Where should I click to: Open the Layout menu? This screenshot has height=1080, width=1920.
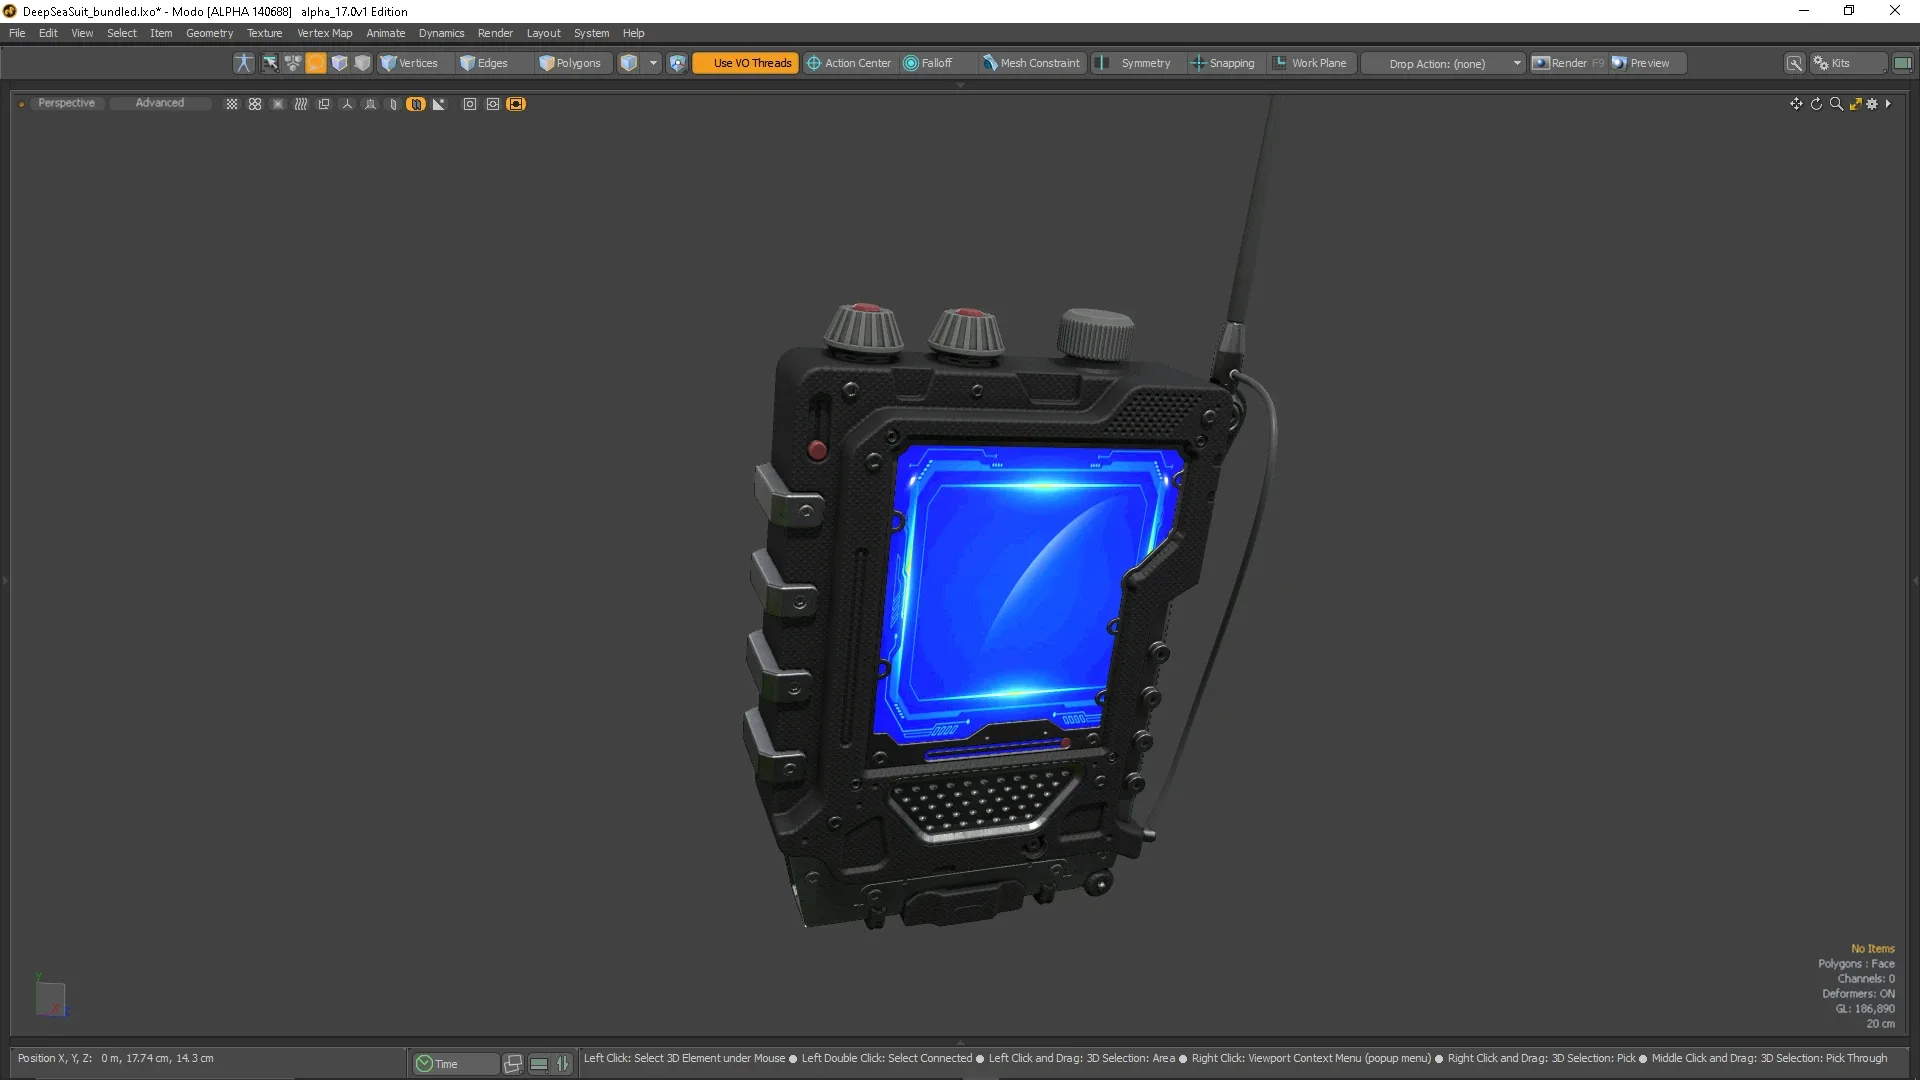543,33
